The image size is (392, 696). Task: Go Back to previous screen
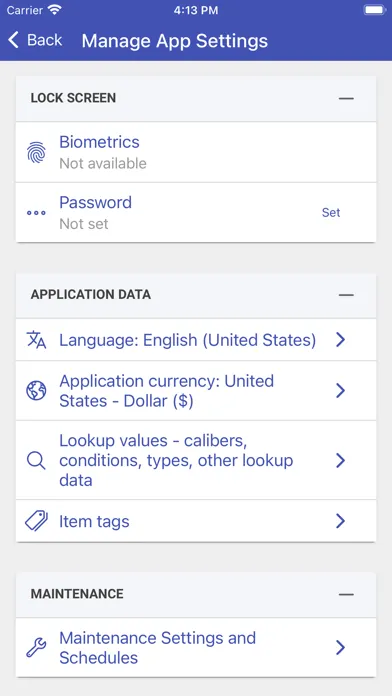[35, 40]
